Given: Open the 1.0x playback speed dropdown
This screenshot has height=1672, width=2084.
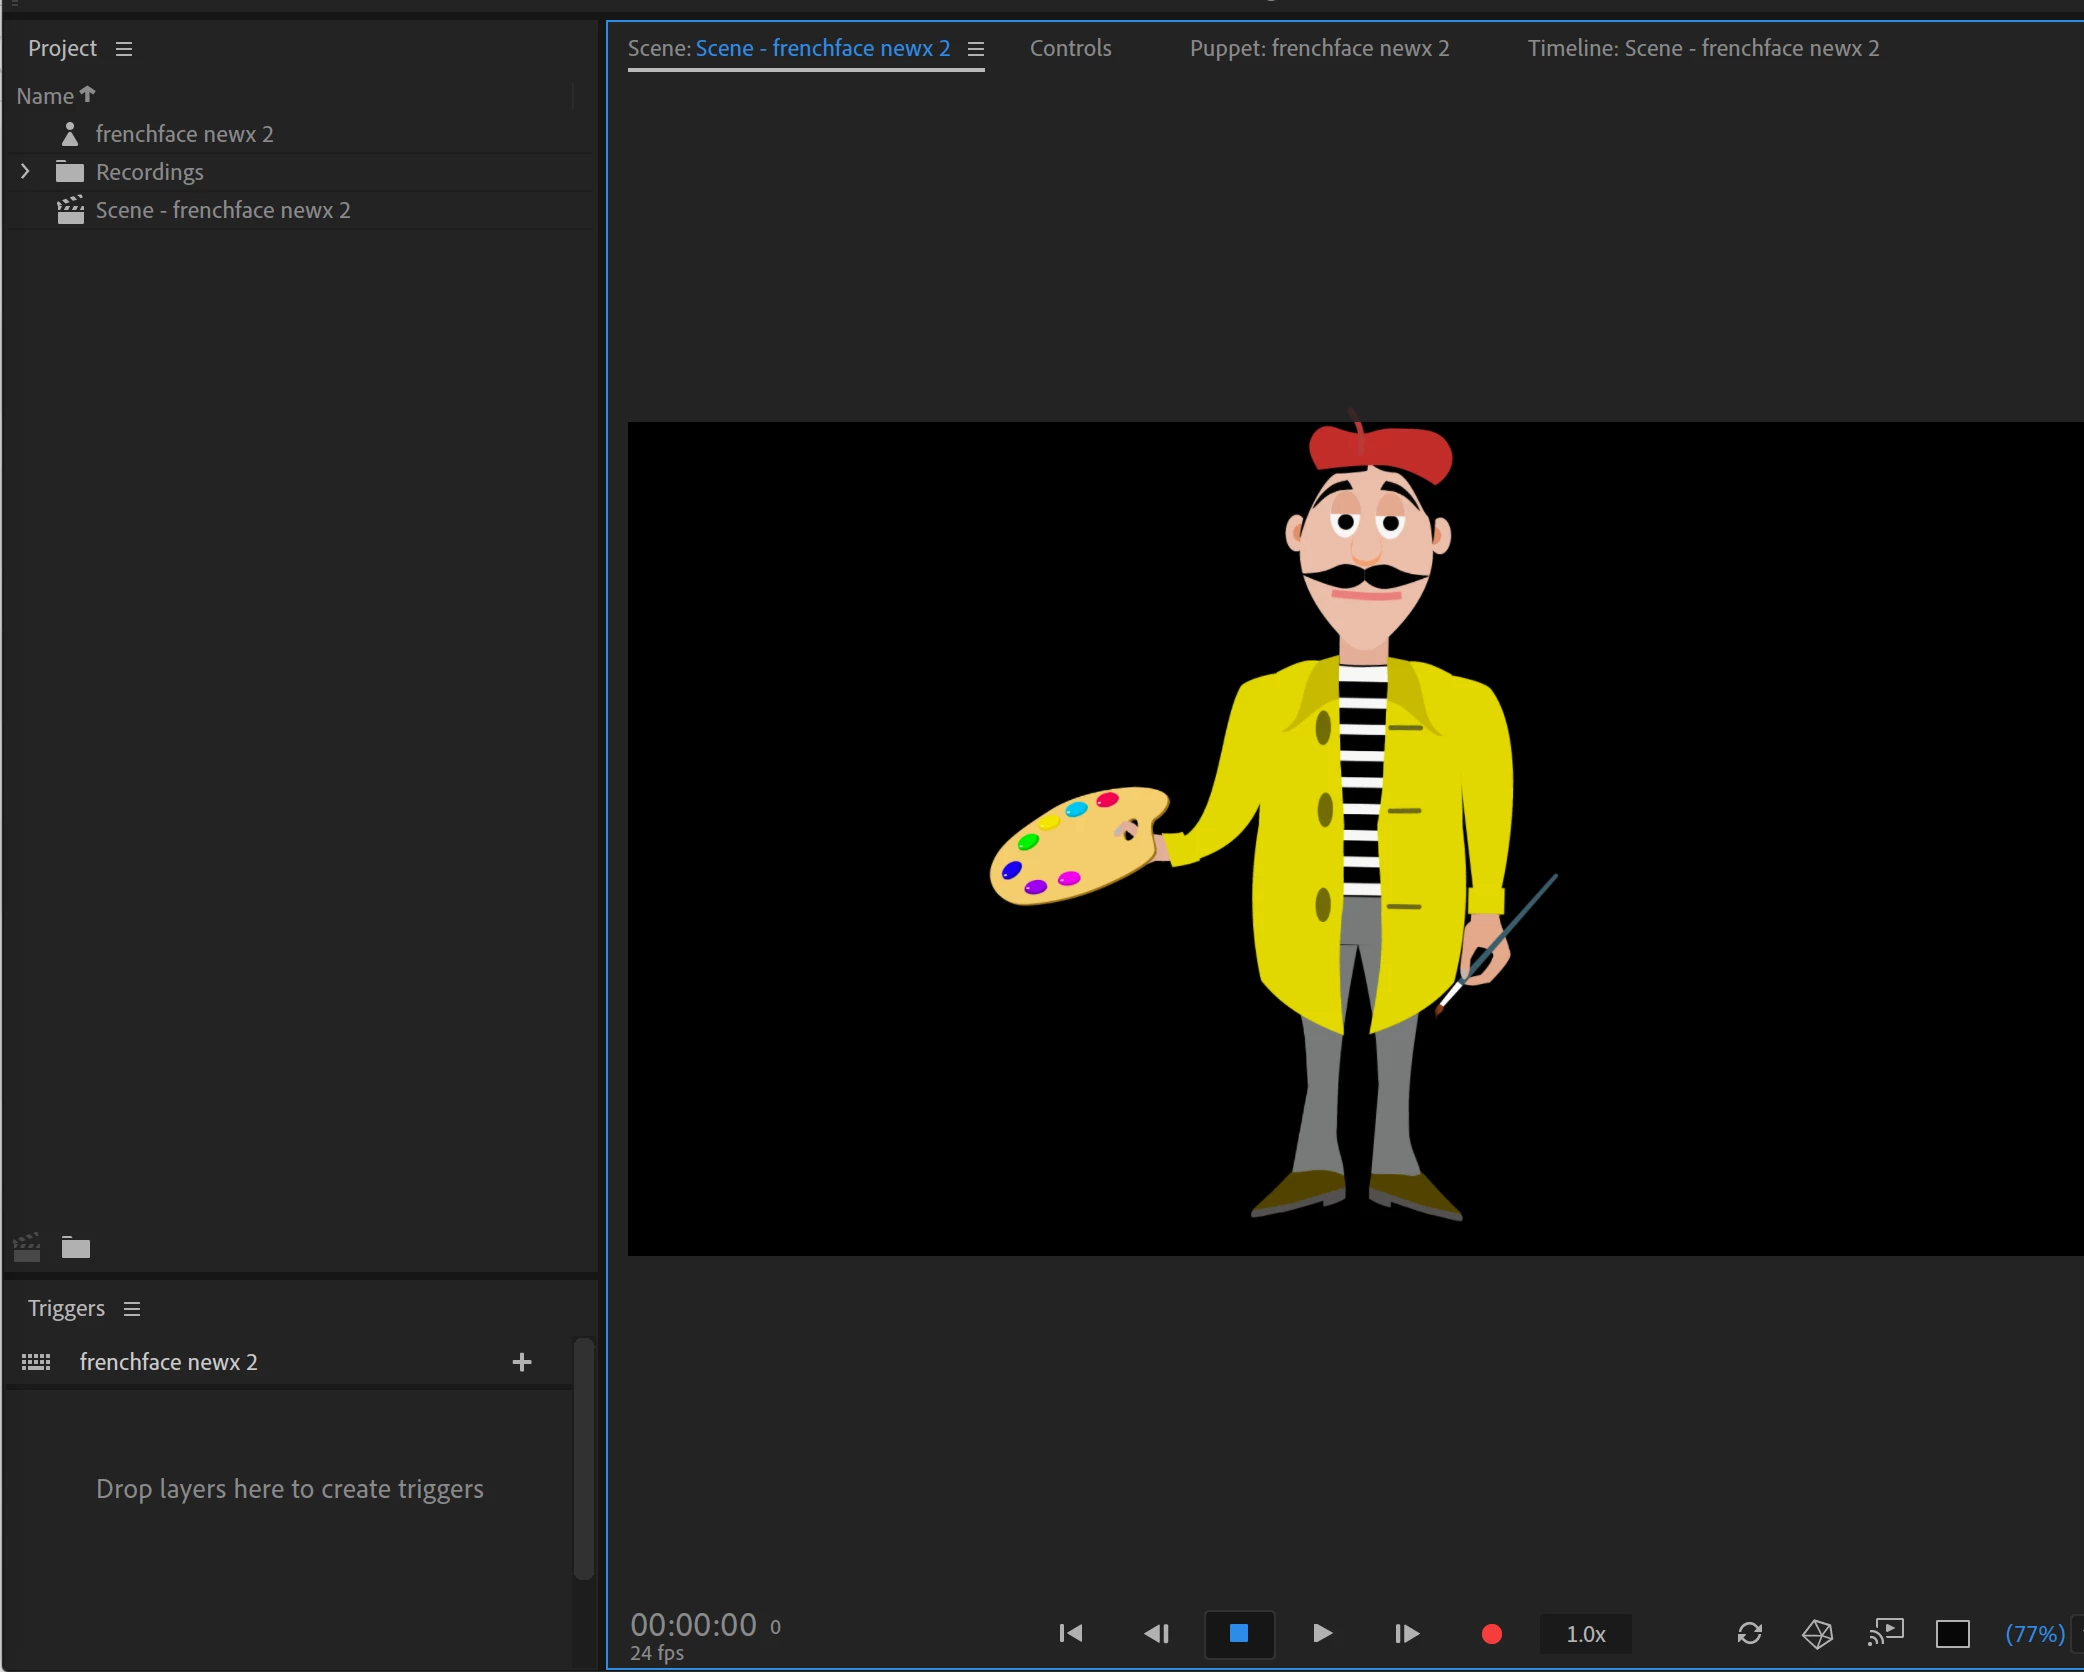Looking at the screenshot, I should click(1585, 1634).
